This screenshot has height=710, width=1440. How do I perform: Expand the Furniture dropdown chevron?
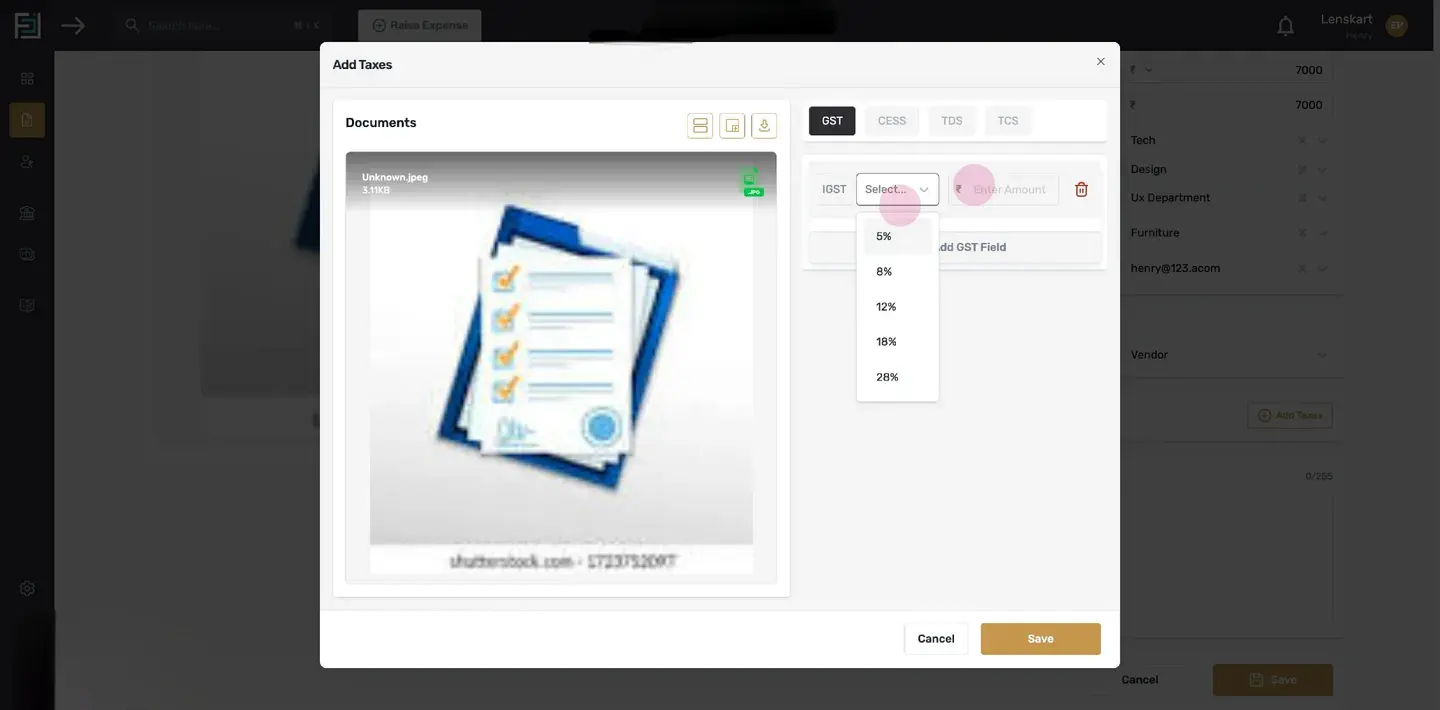pos(1323,233)
